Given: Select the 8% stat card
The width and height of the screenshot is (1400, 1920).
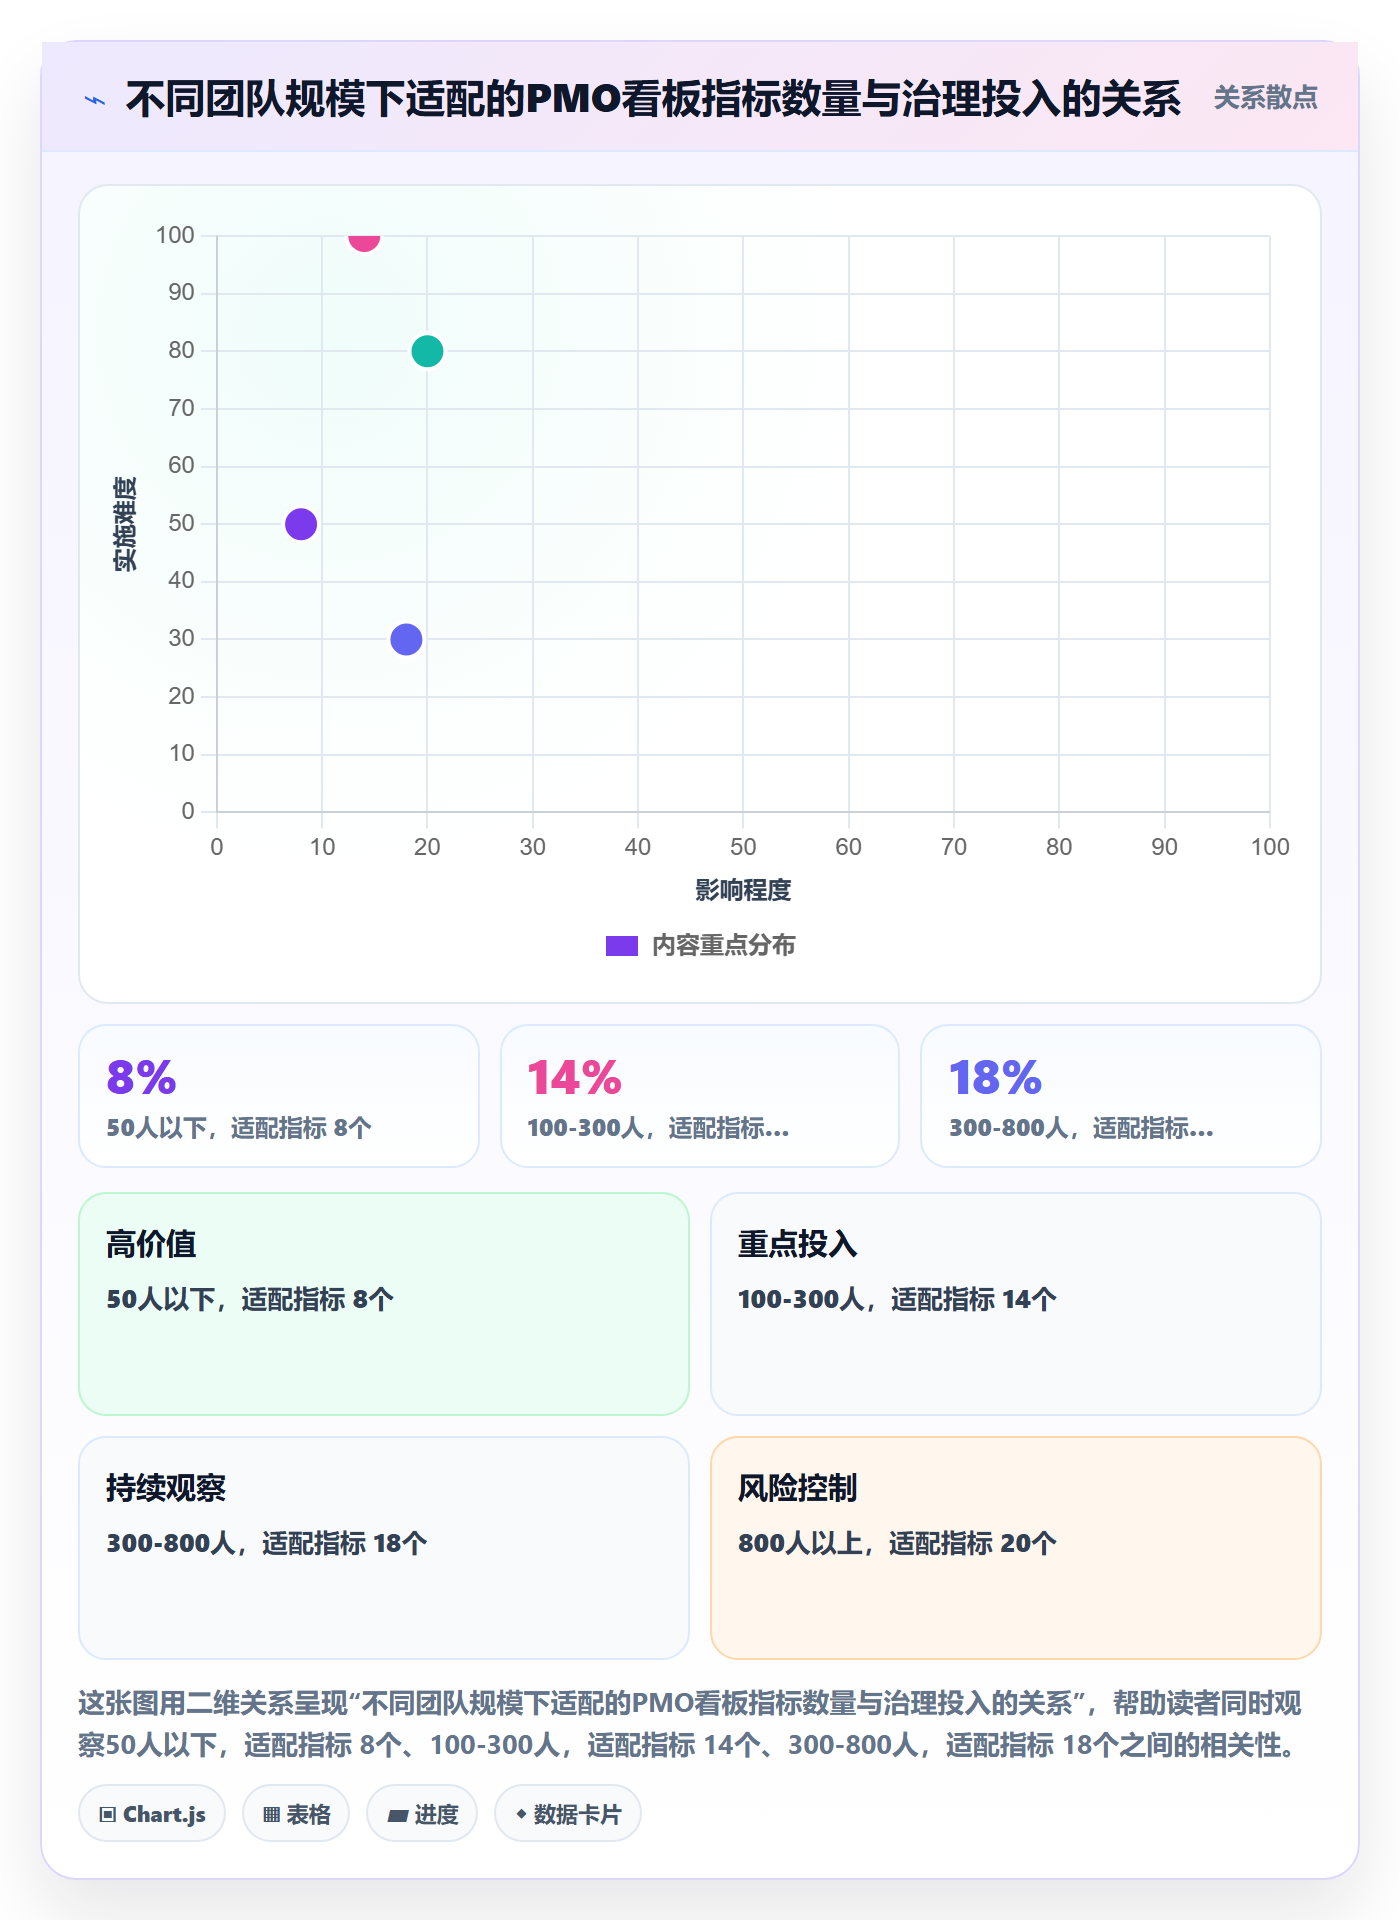Looking at the screenshot, I should 279,1096.
